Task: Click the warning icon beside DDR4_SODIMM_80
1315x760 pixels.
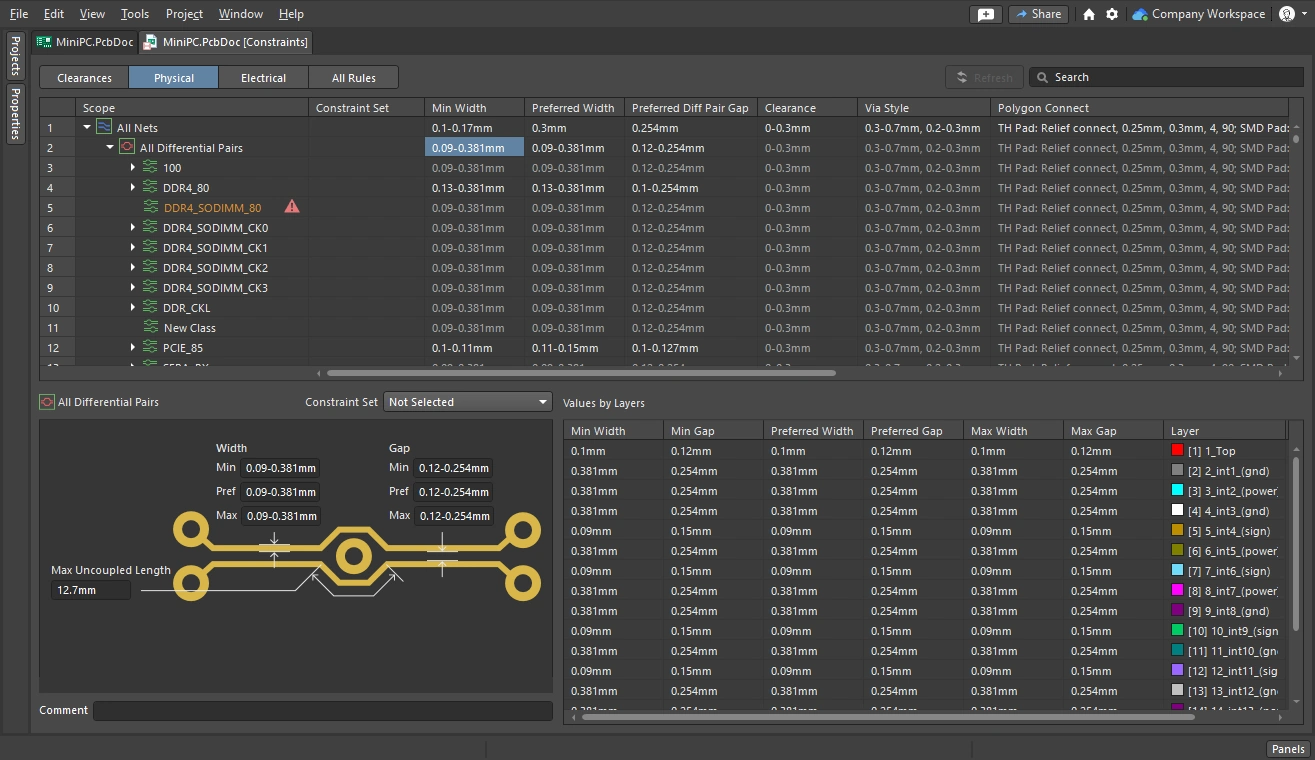Action: tap(292, 207)
